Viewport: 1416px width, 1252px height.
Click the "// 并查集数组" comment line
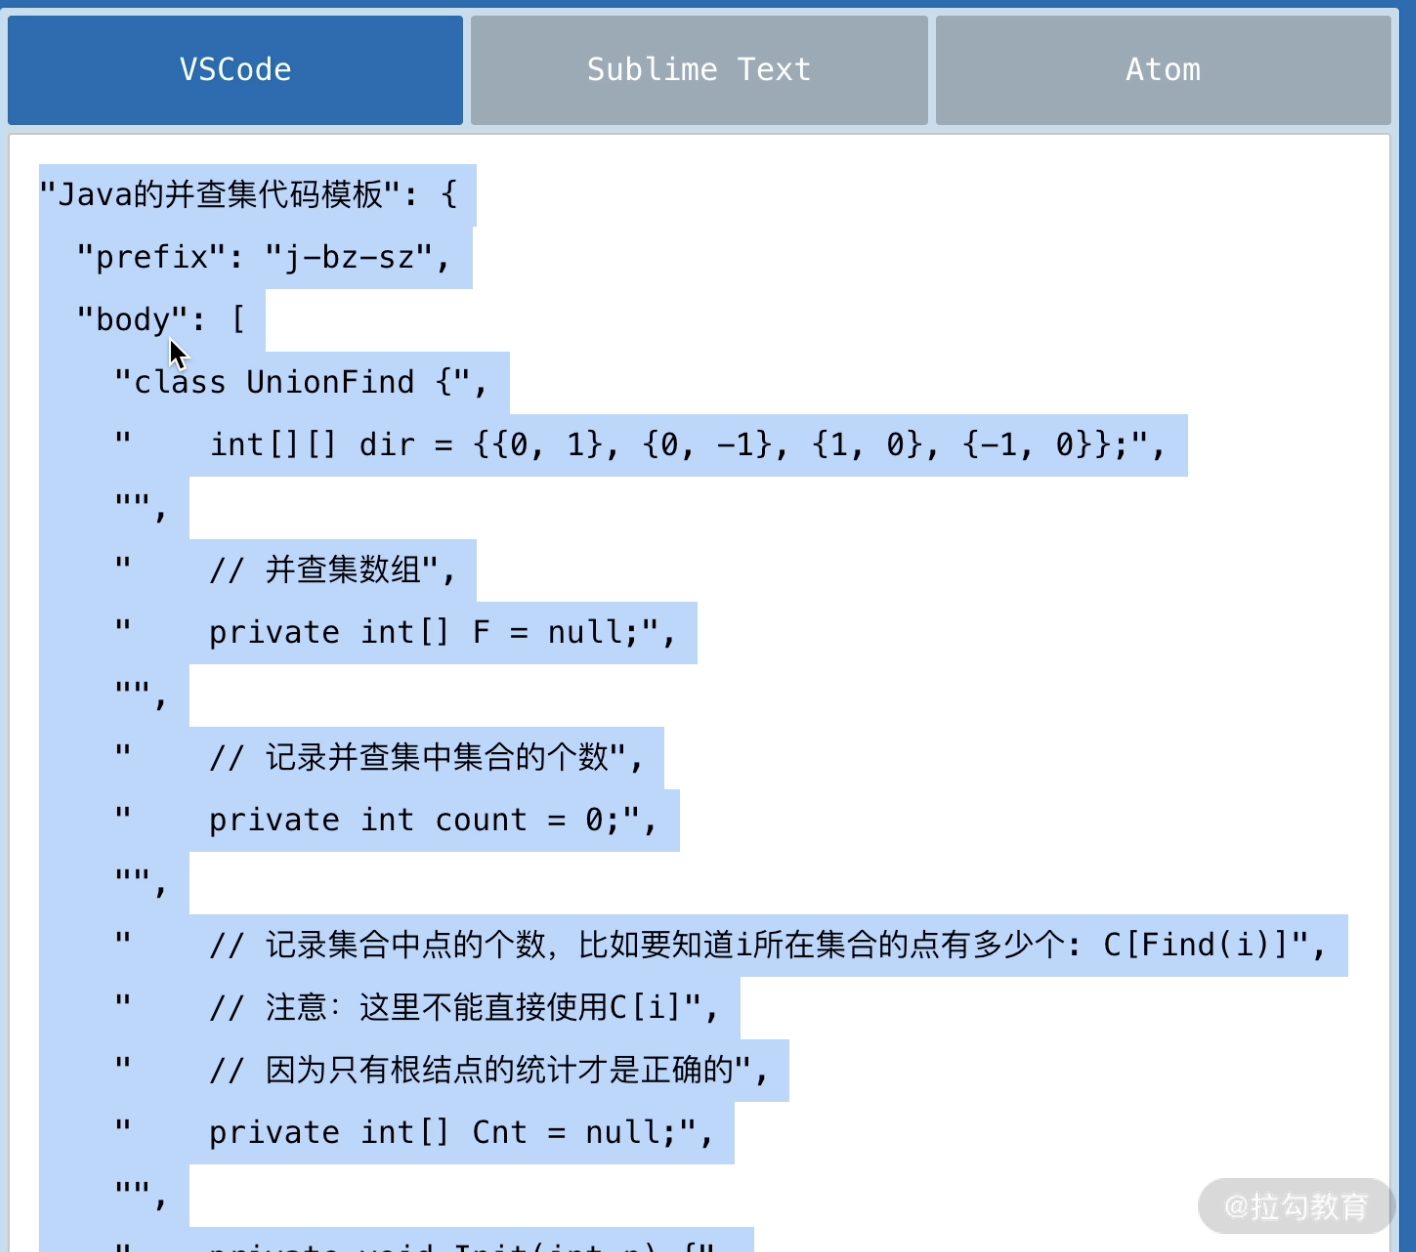(x=285, y=570)
